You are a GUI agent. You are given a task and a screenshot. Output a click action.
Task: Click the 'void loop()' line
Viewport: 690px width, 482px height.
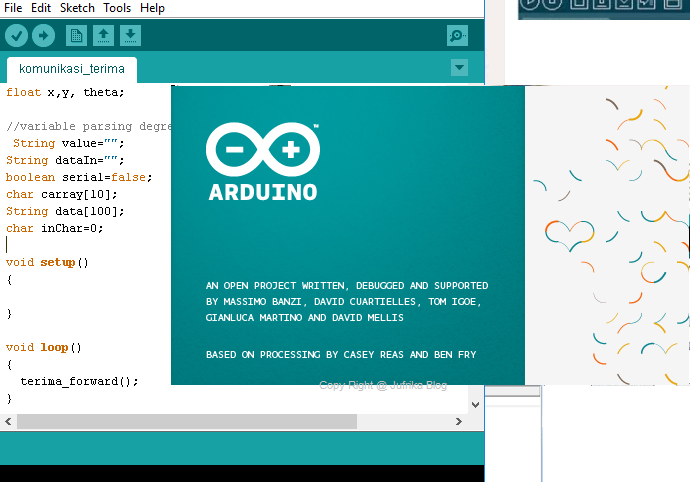coord(44,348)
